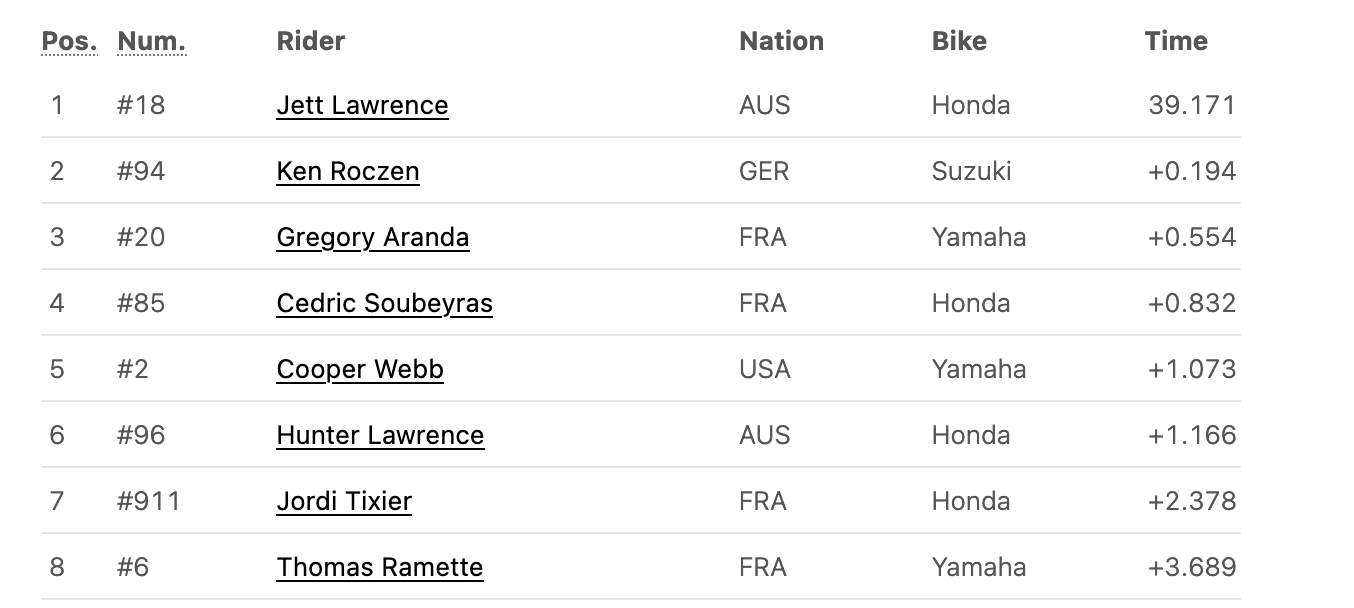Click the Time column header
The image size is (1354, 608).
click(x=1176, y=41)
